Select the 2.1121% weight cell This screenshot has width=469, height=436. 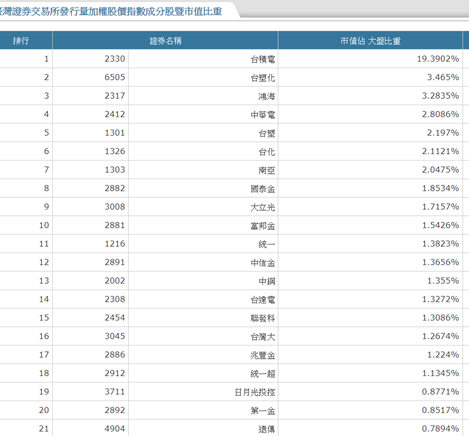tap(370, 151)
